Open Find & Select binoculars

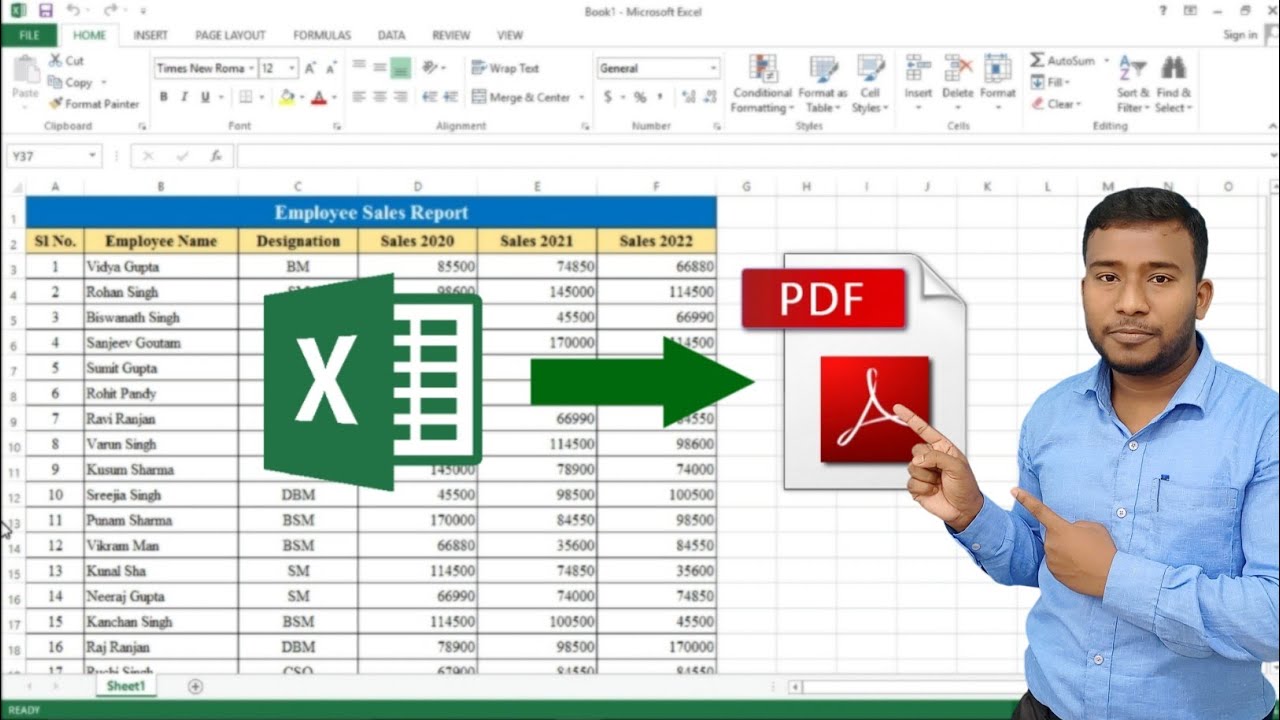click(x=1173, y=84)
